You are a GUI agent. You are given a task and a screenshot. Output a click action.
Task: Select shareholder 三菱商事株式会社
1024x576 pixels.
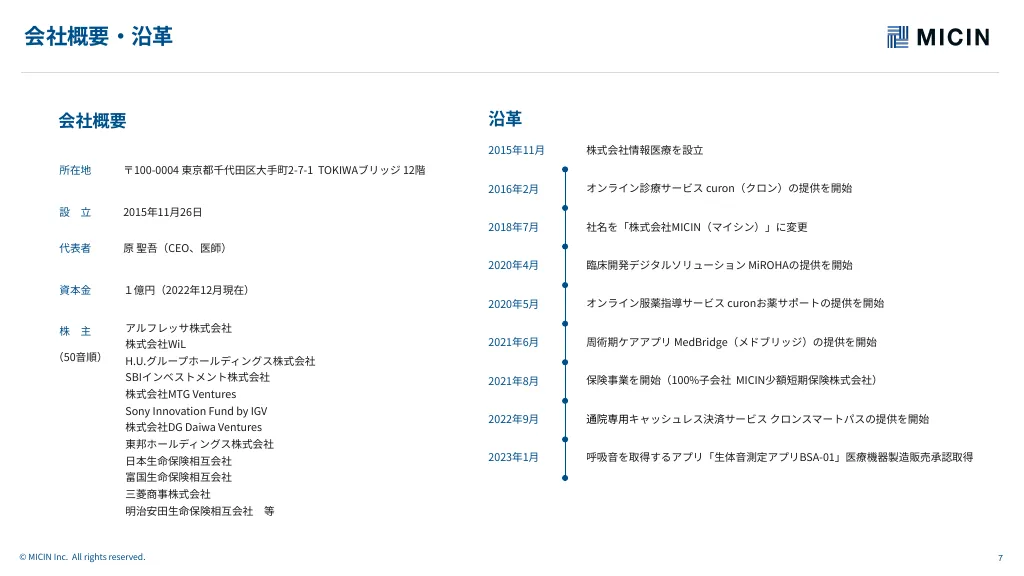[168, 494]
